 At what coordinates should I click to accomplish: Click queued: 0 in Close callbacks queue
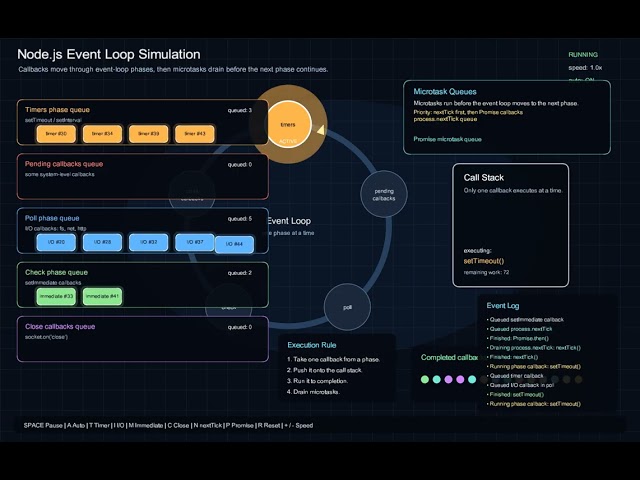pos(240,327)
